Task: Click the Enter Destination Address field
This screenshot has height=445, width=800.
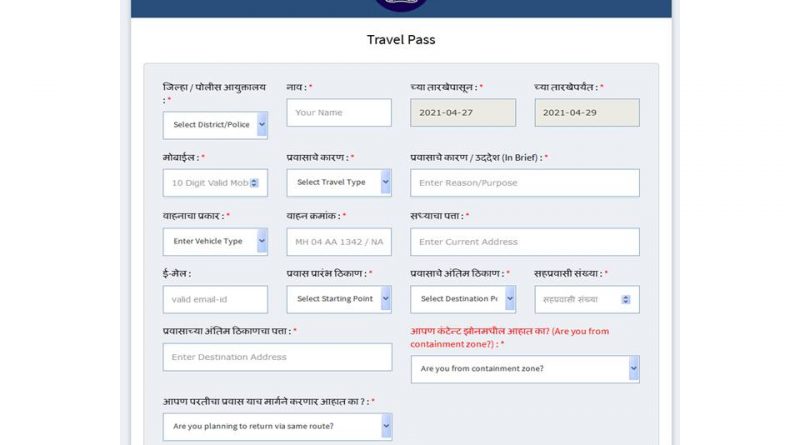Action: pos(277,357)
